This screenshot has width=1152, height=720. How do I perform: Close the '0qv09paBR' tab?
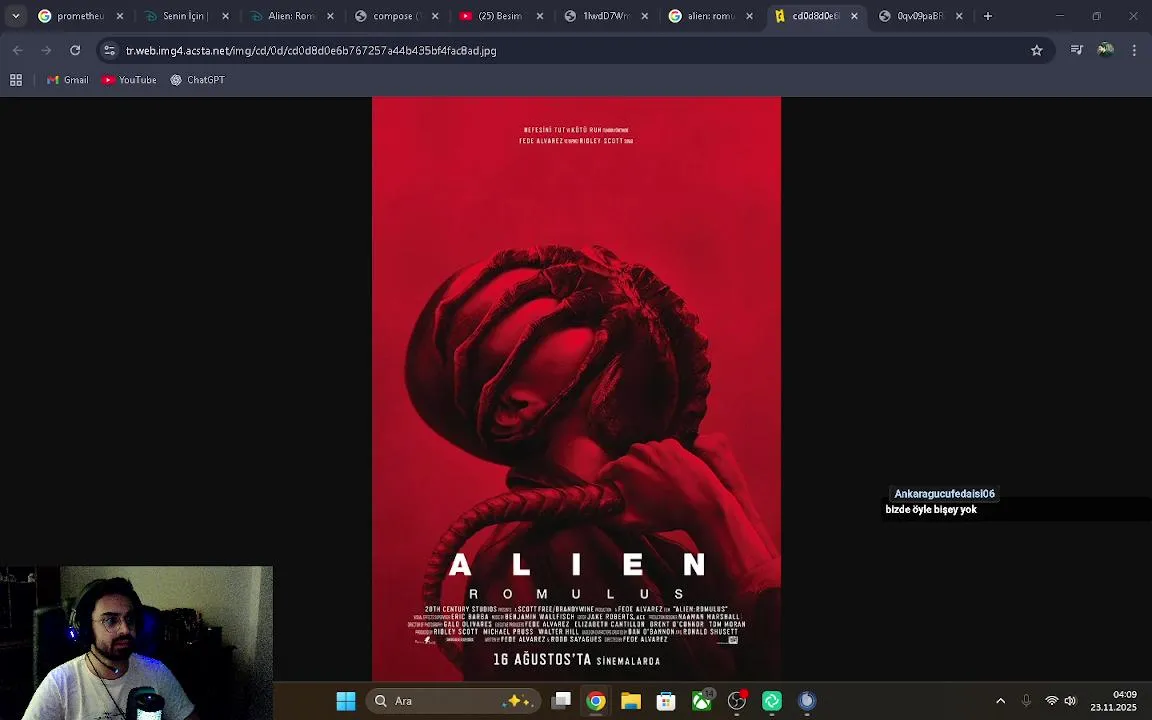(959, 16)
